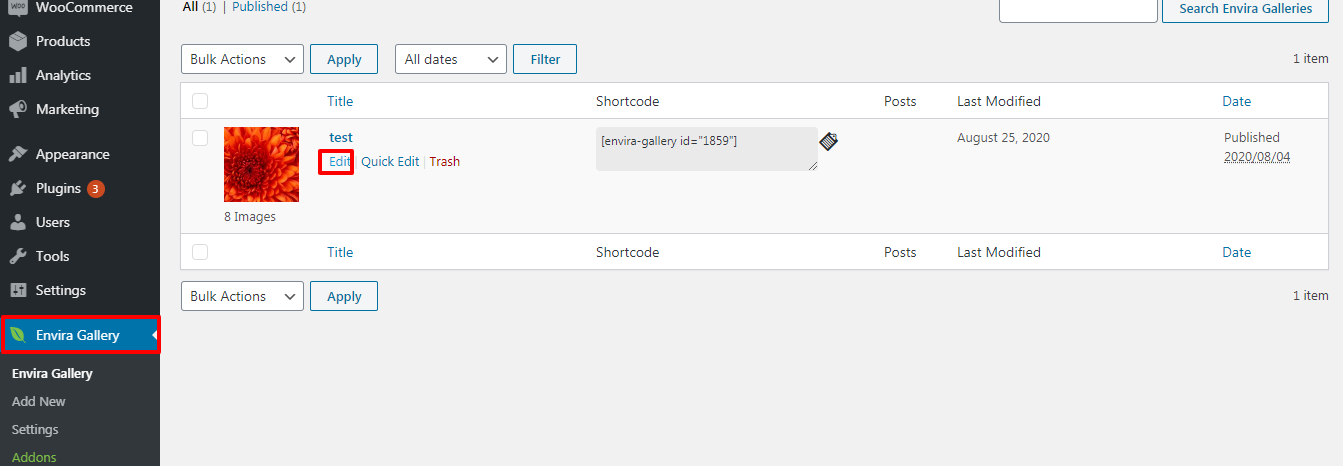Open the Add New submenu item
Screen dimensions: 1343x466
(x=39, y=401)
